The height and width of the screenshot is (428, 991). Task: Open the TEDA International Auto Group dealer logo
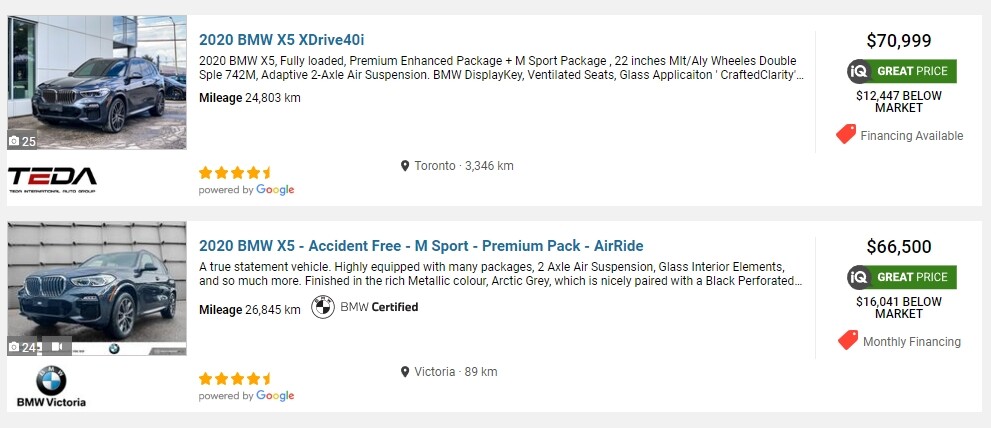coord(52,180)
